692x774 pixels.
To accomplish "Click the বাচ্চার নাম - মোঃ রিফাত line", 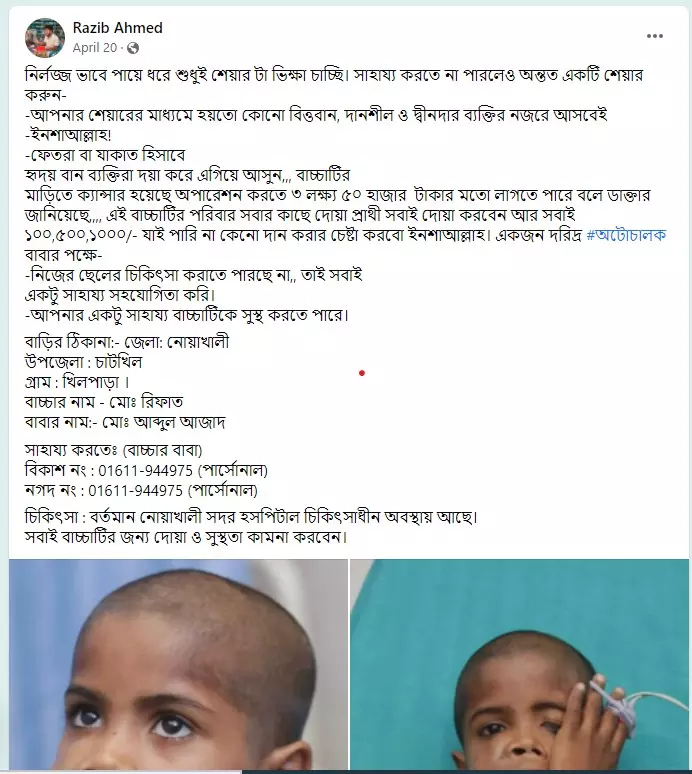I will click(x=104, y=402).
